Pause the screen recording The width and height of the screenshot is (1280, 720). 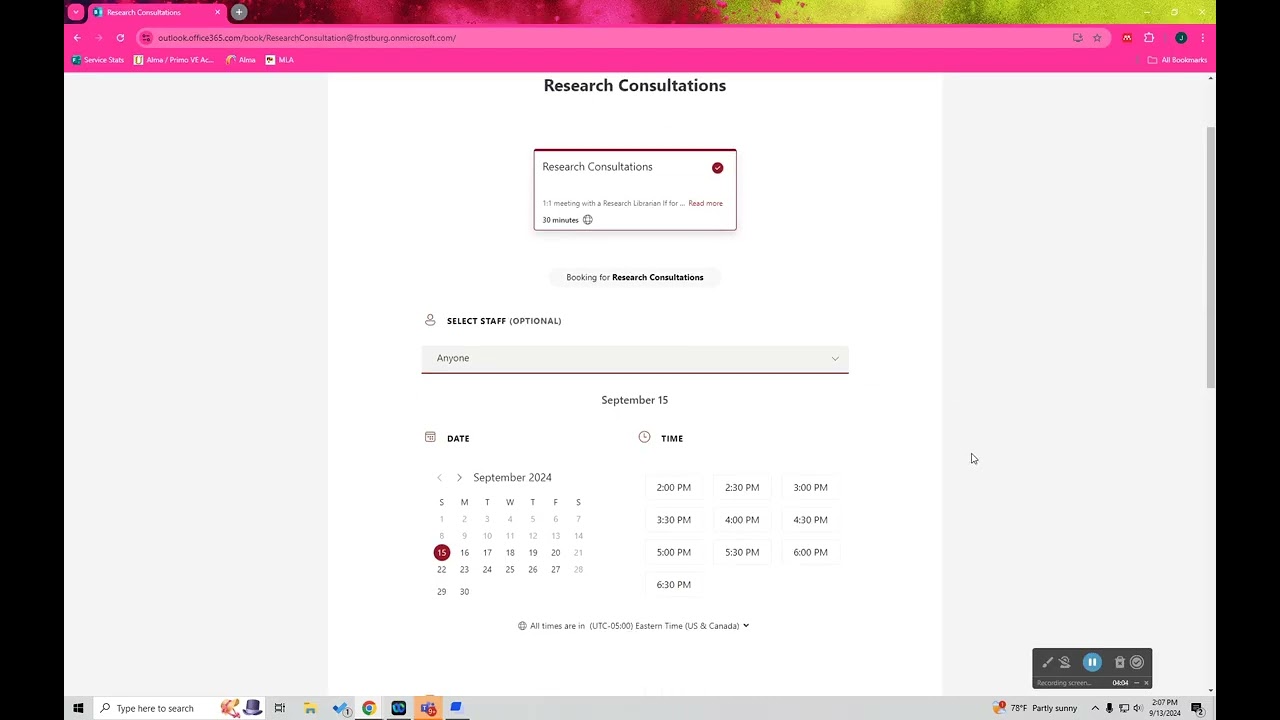1092,662
